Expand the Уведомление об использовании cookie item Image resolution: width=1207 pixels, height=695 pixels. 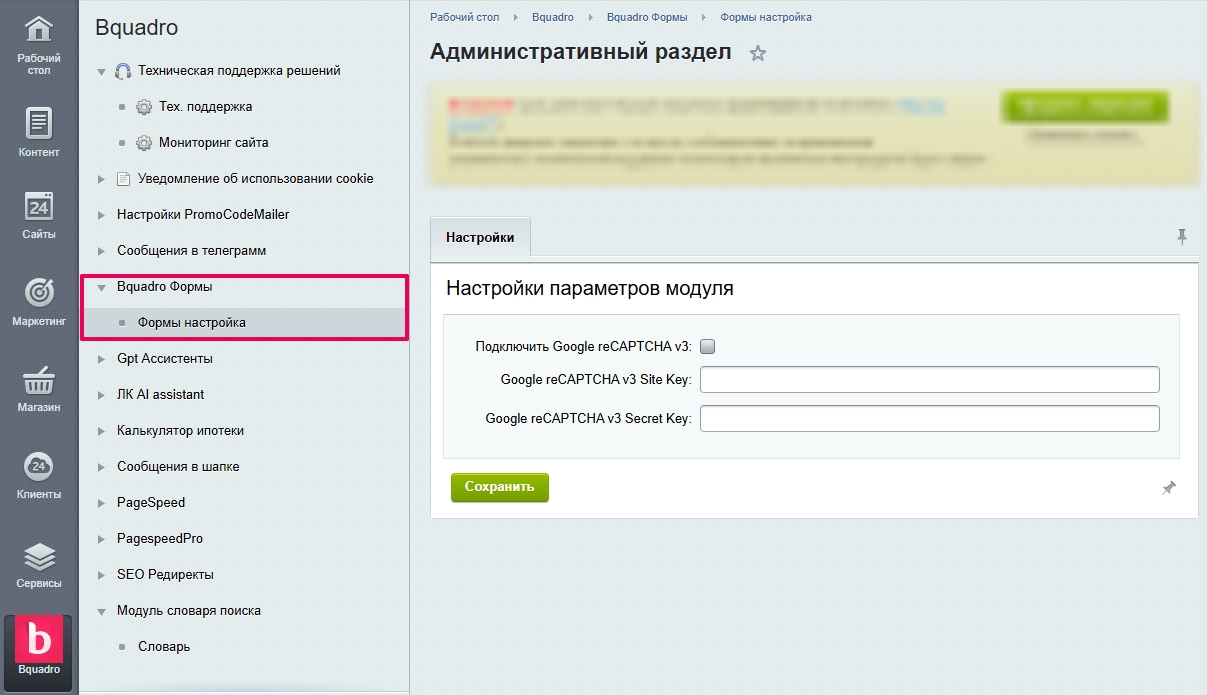point(98,177)
